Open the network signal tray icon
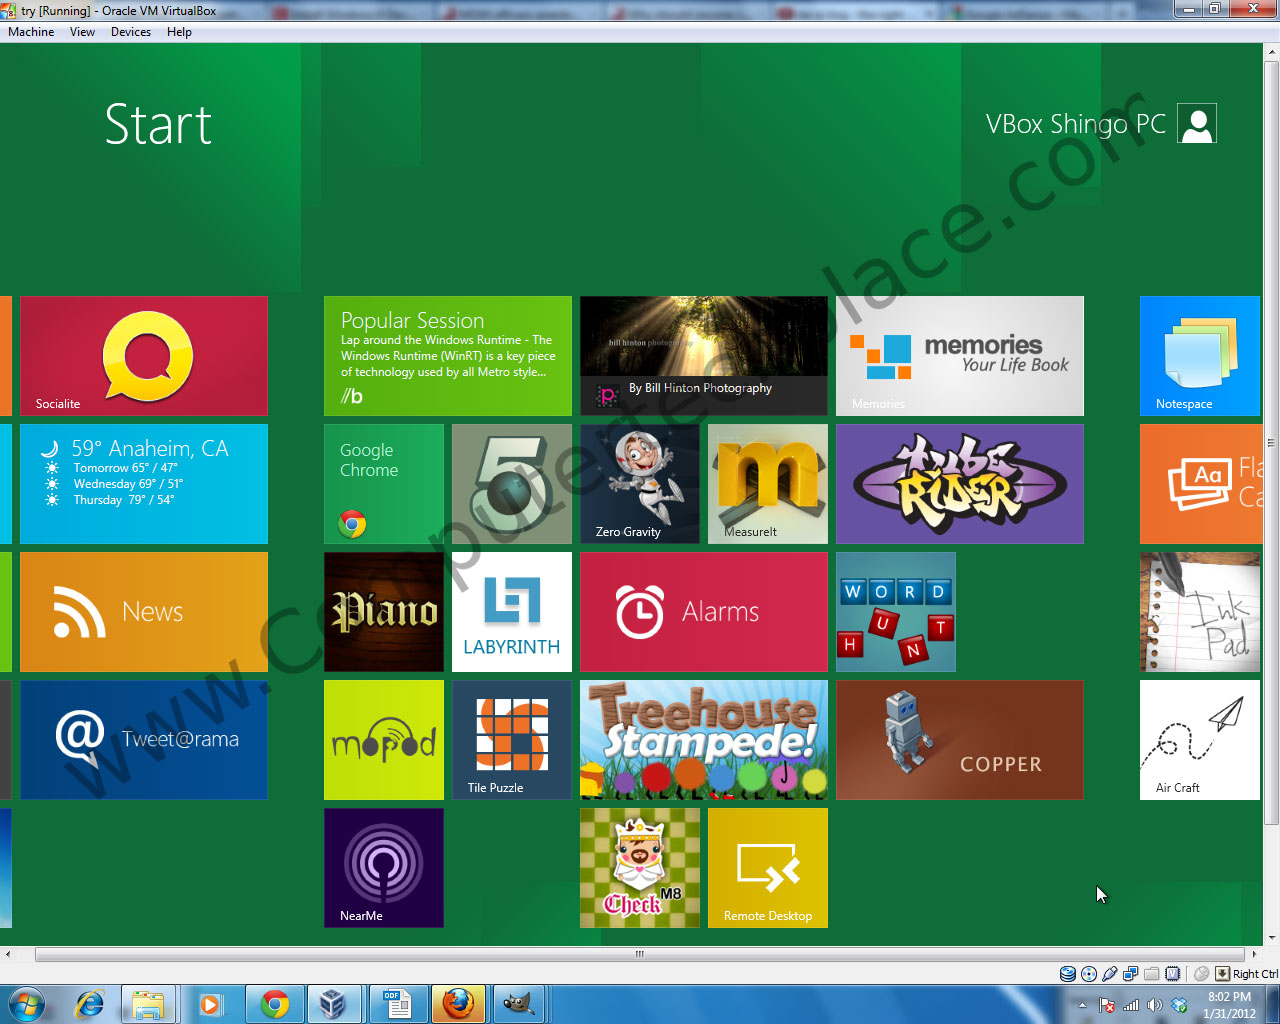 tap(1131, 1005)
